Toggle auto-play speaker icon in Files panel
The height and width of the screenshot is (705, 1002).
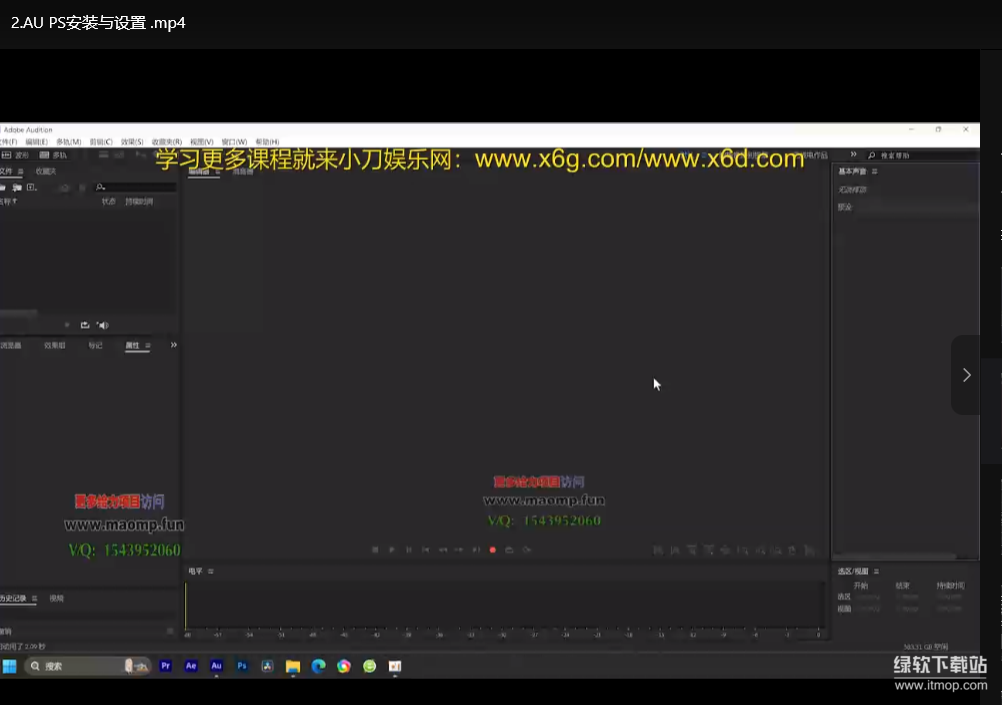[x=103, y=325]
